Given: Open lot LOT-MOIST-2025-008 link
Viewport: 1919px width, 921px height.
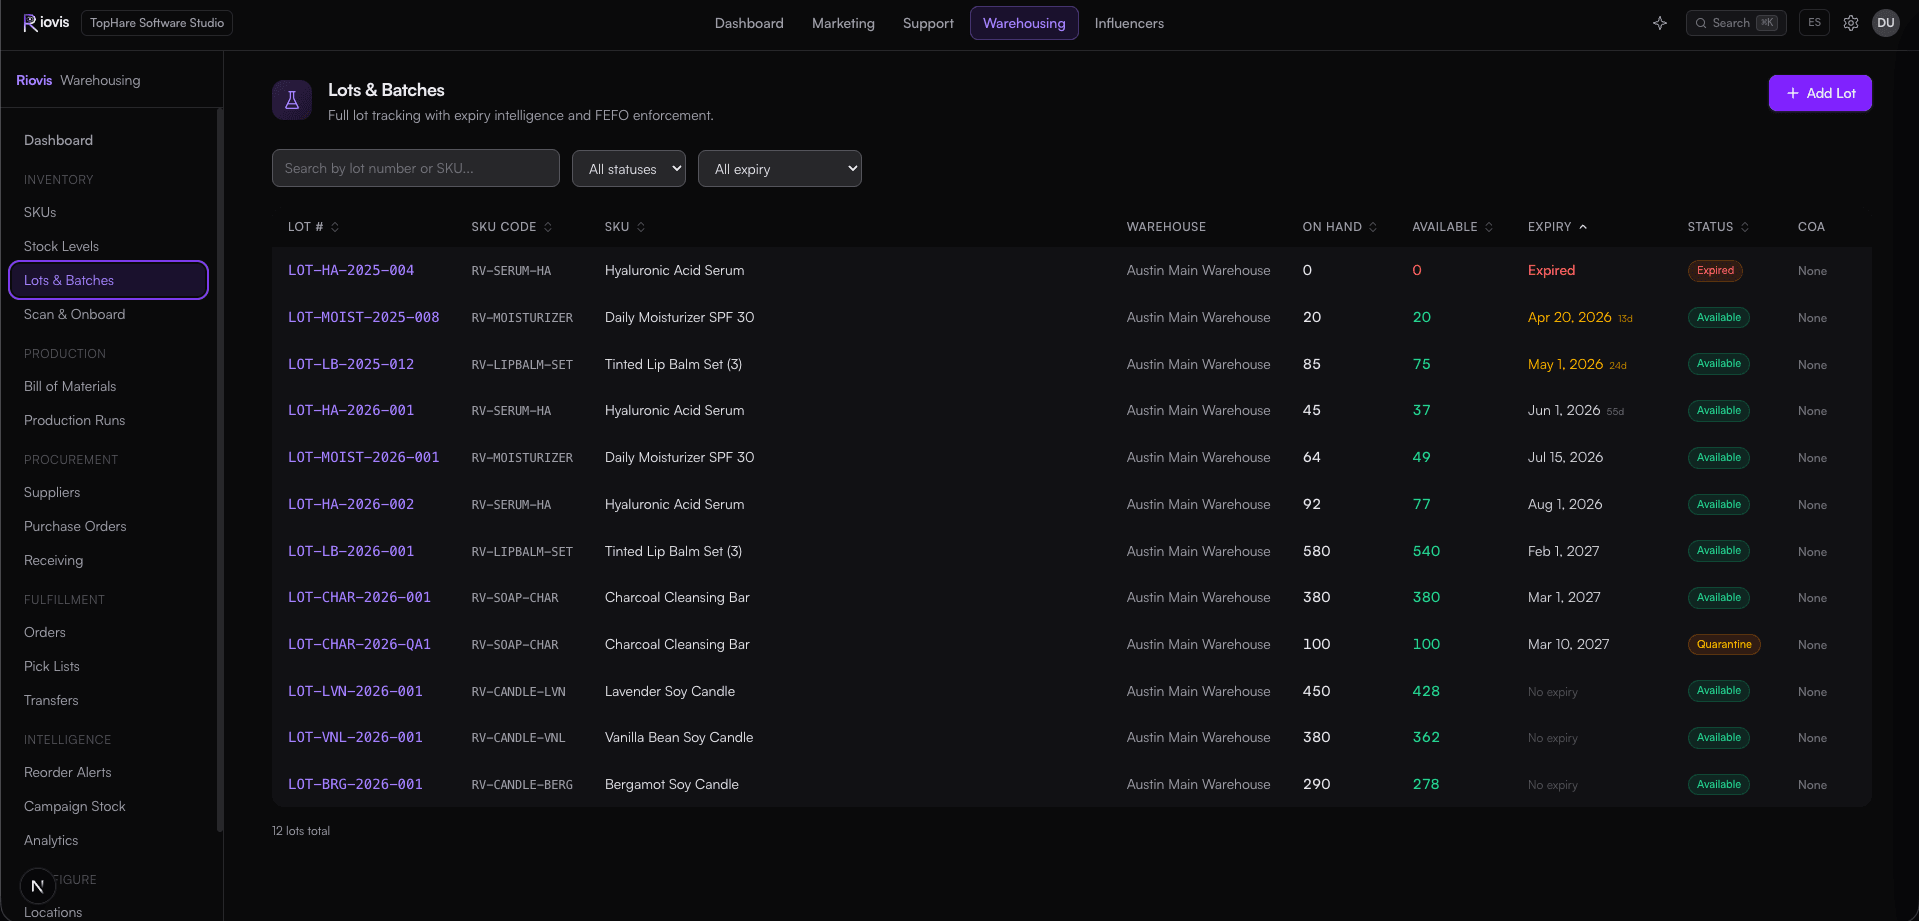Looking at the screenshot, I should pos(364,317).
